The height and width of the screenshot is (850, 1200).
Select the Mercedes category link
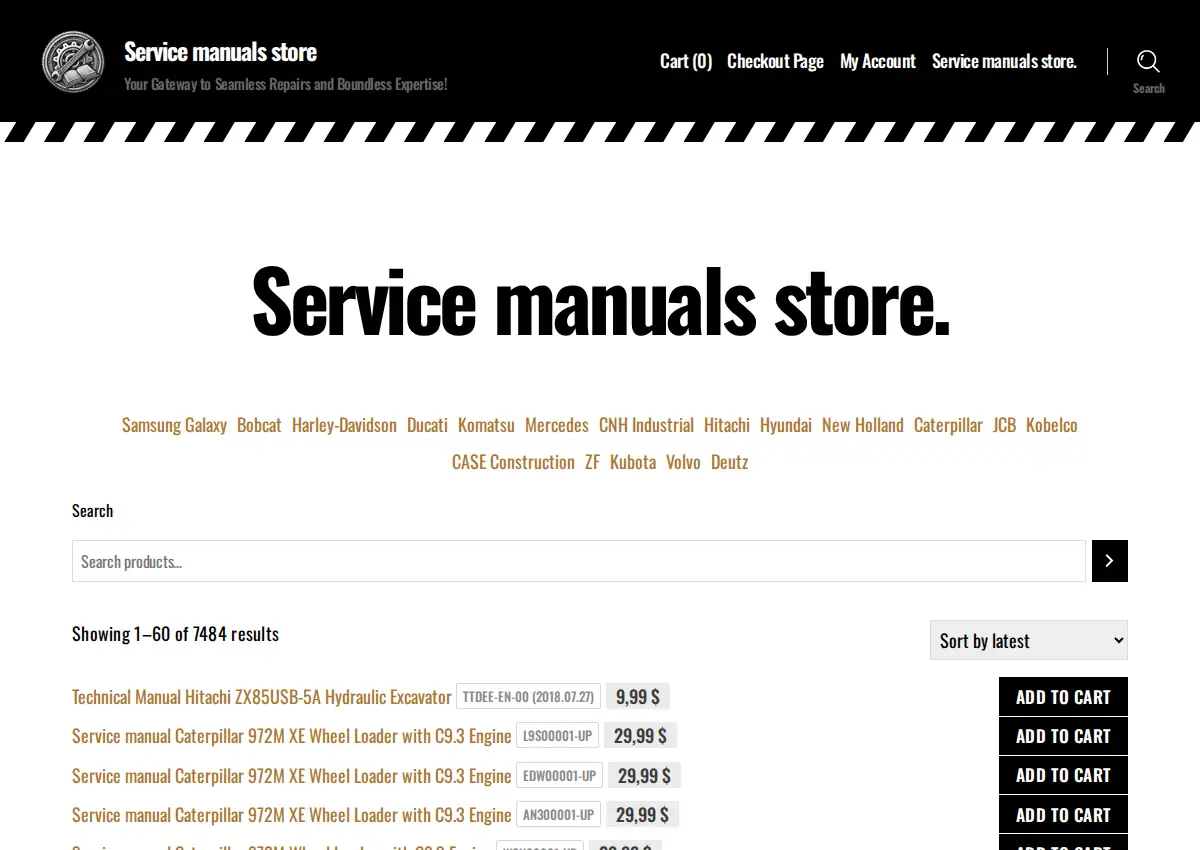(x=557, y=425)
